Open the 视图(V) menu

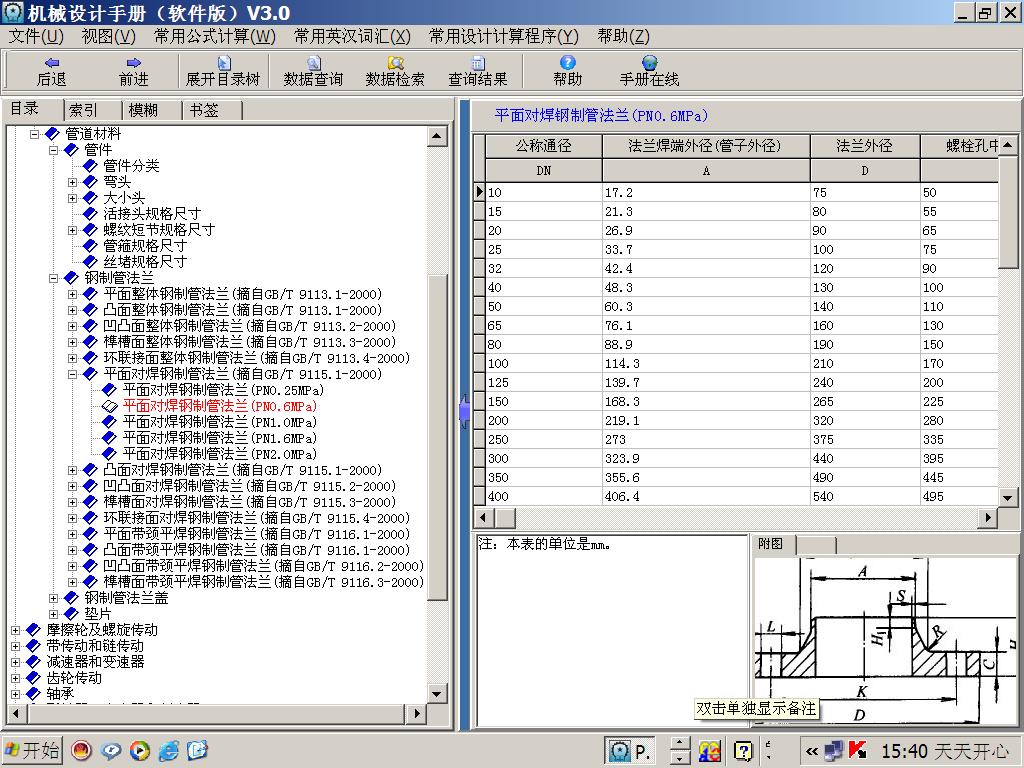point(108,36)
